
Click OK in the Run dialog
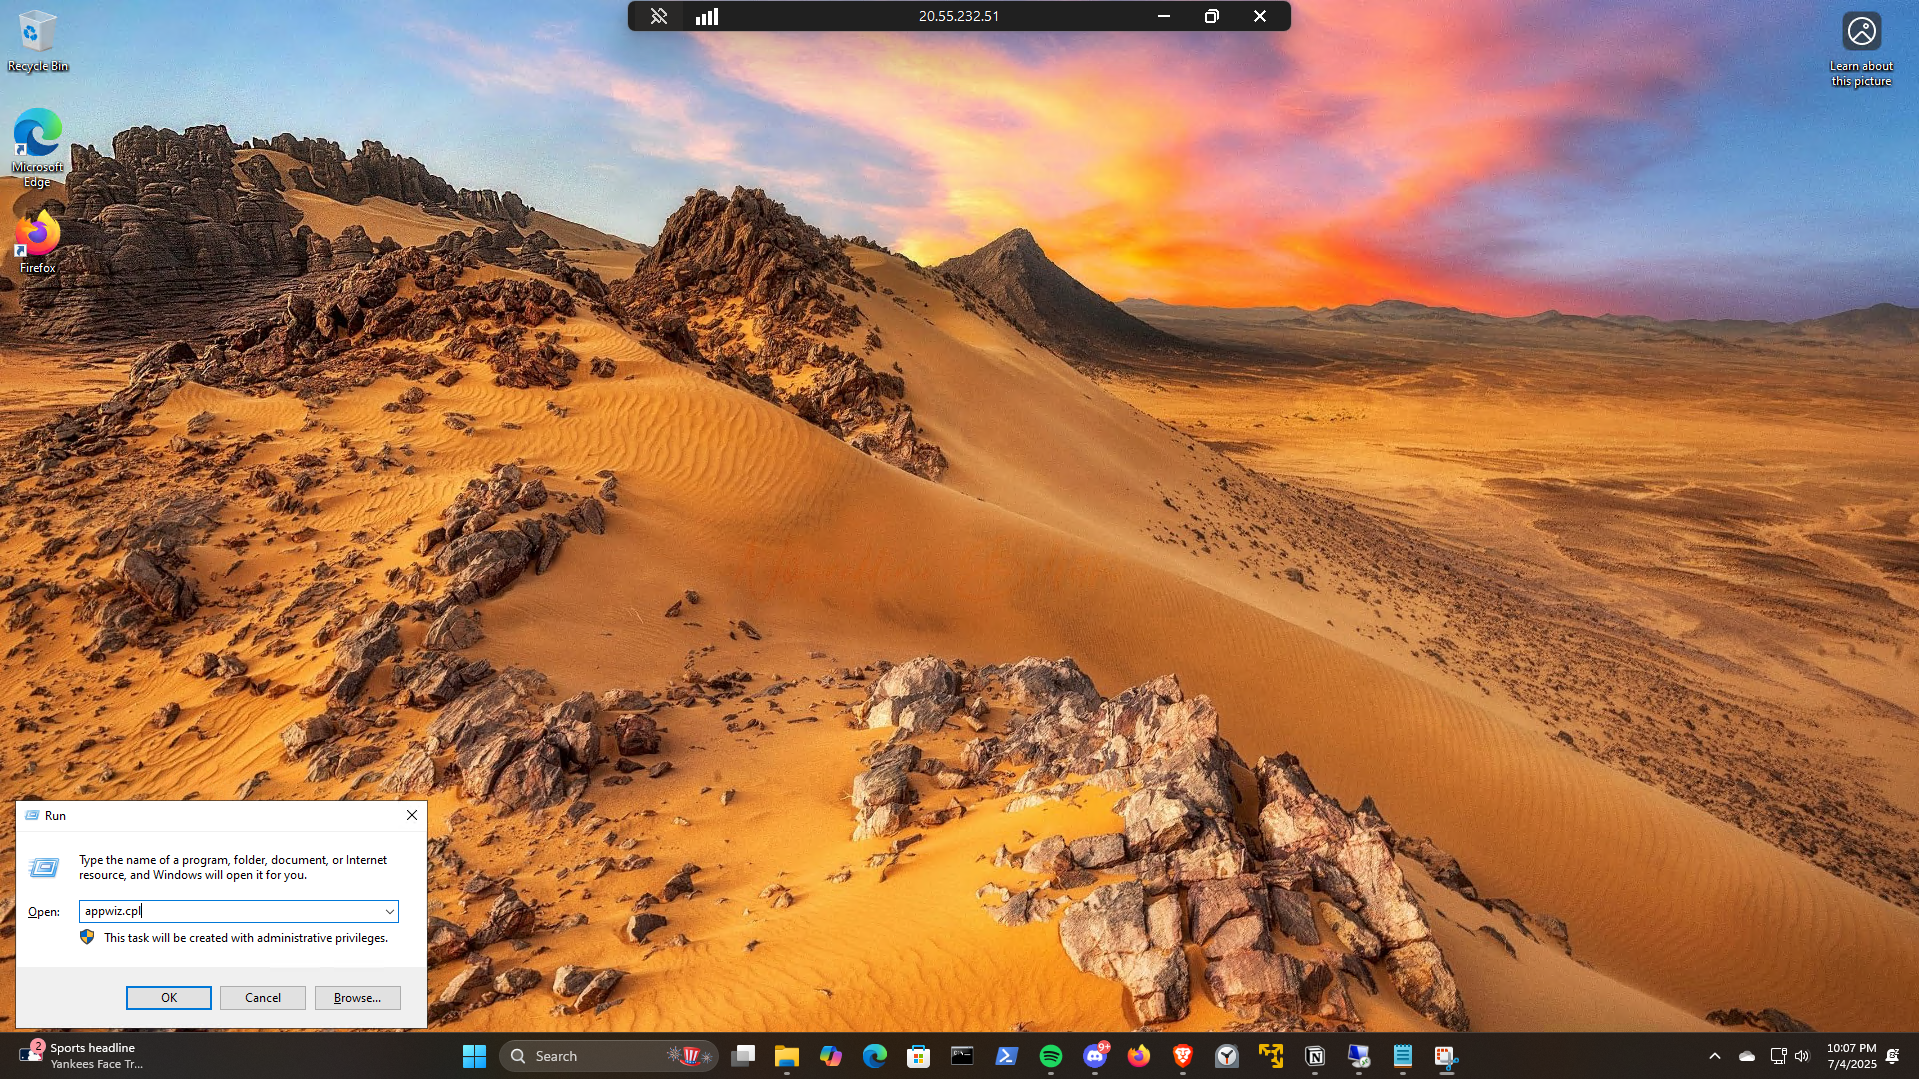click(x=168, y=997)
